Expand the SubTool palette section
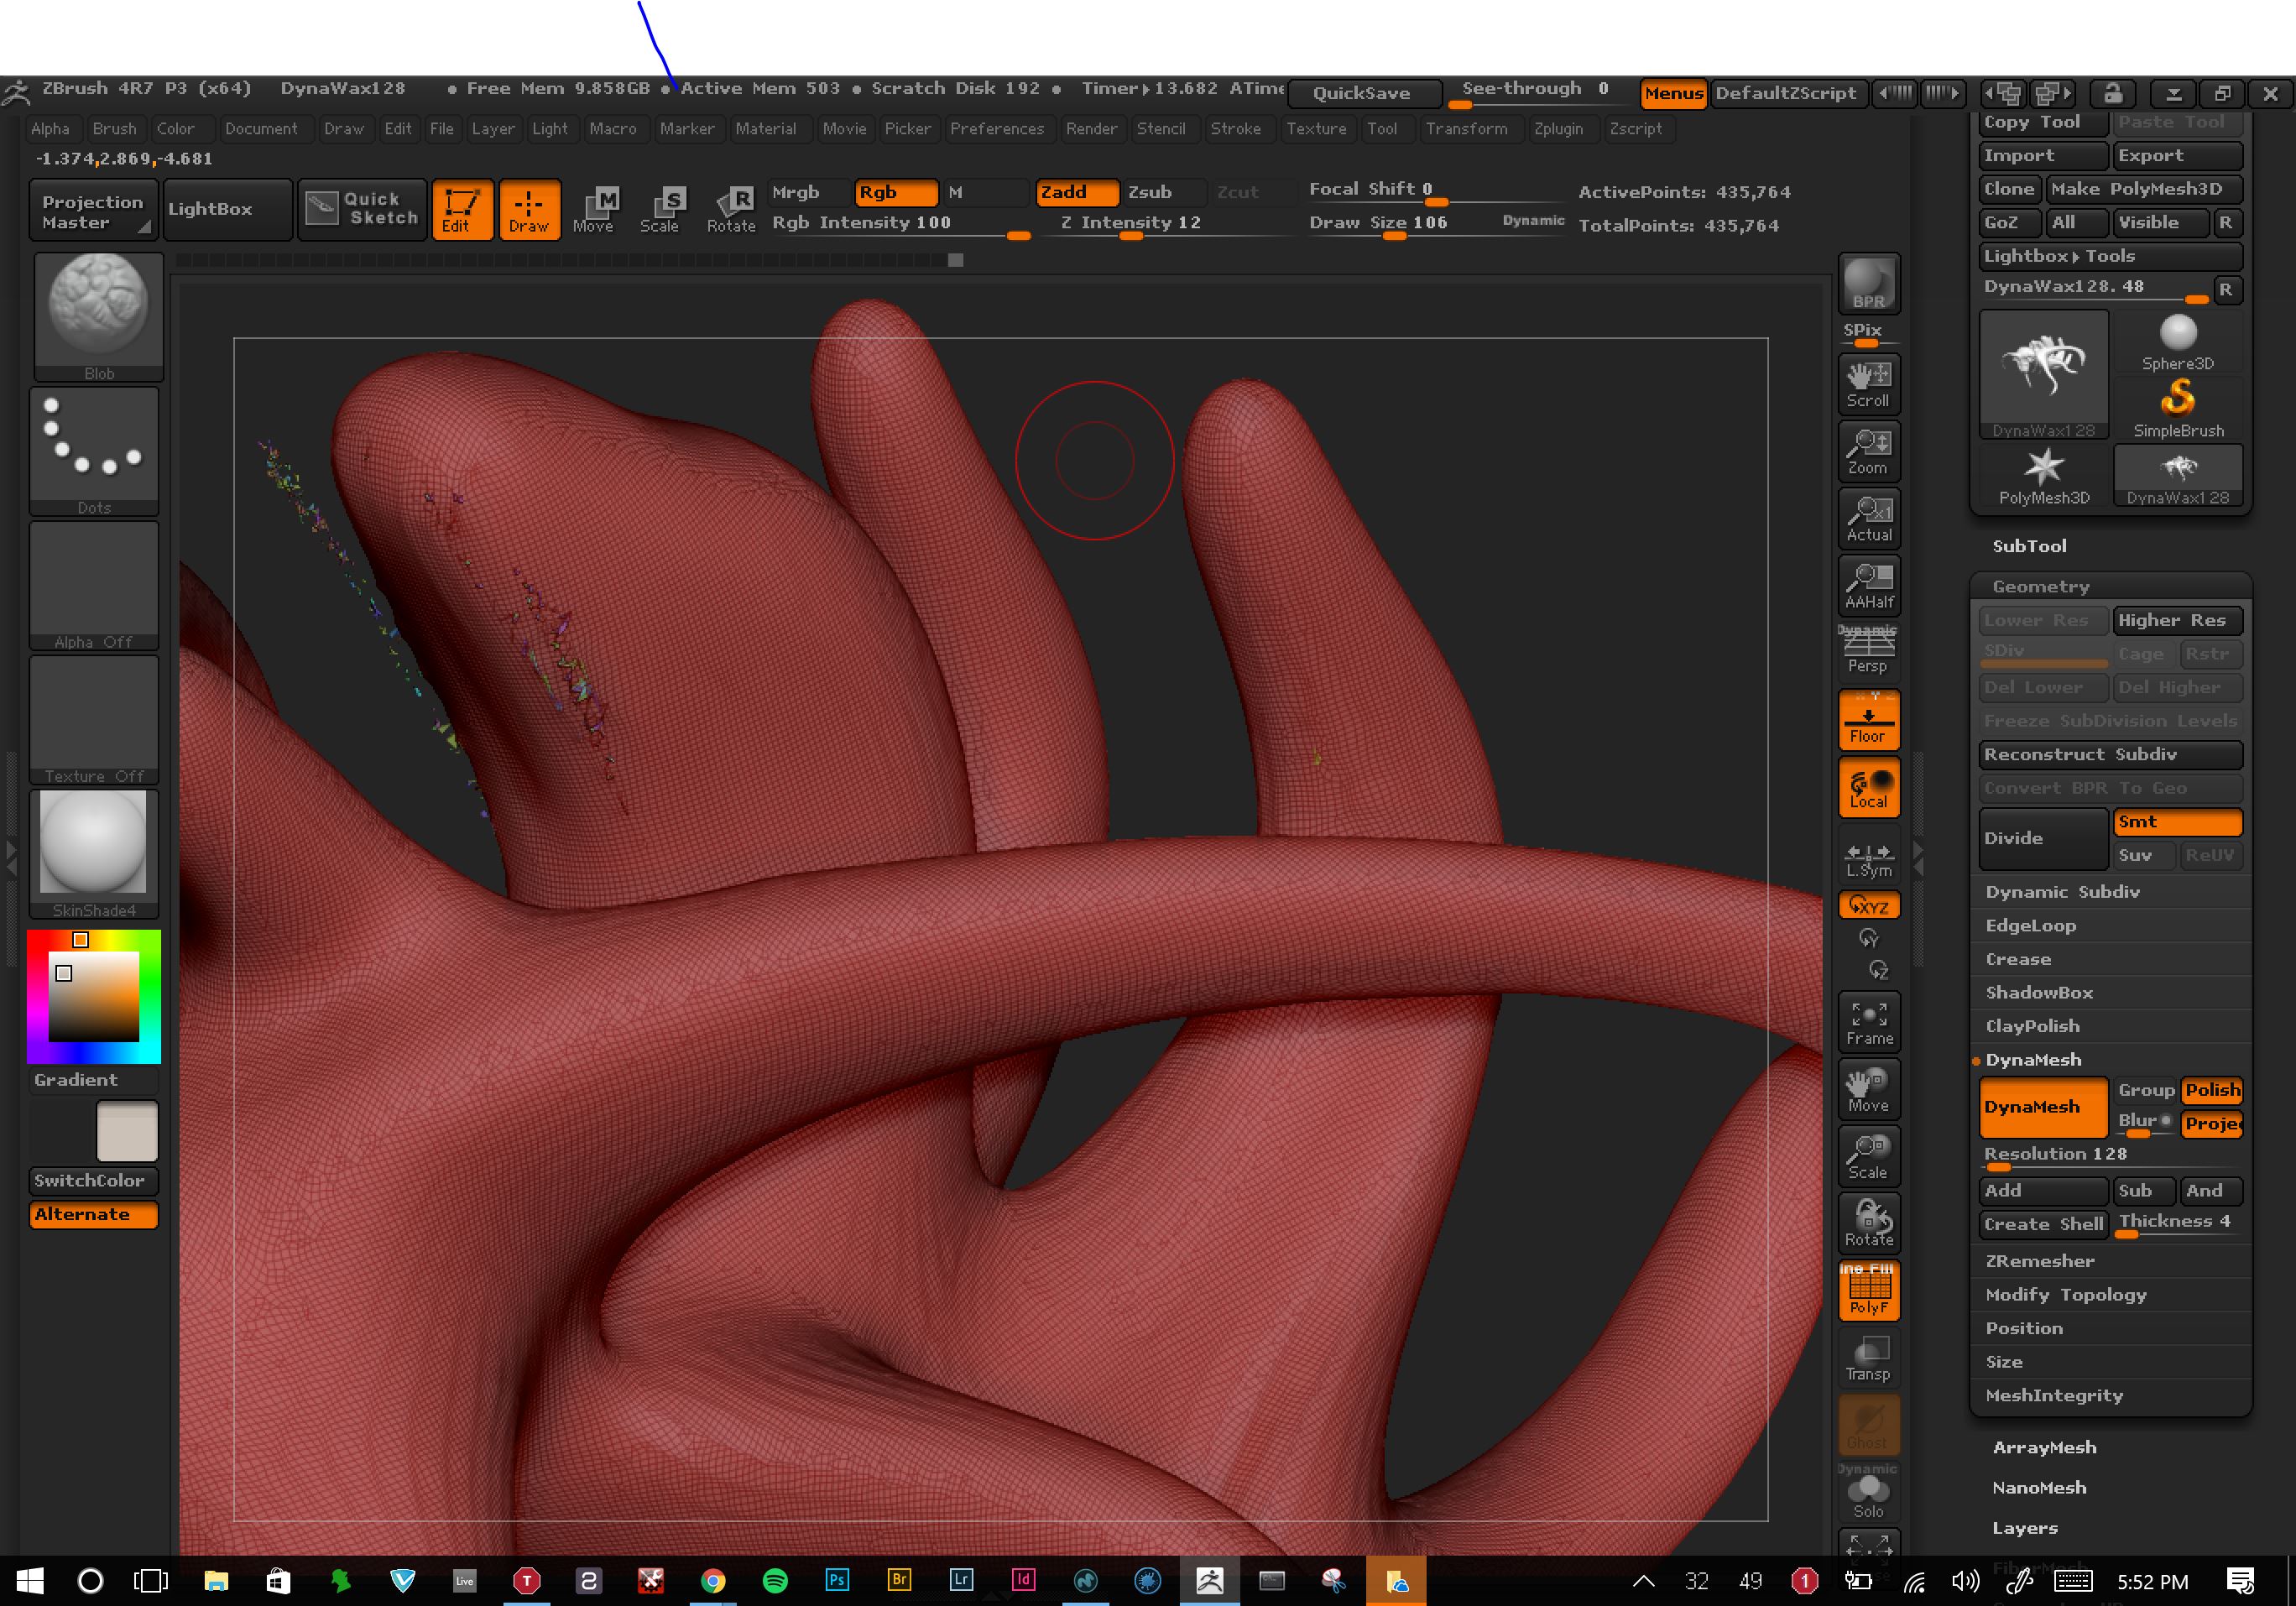This screenshot has width=2296, height=1606. tap(2029, 546)
